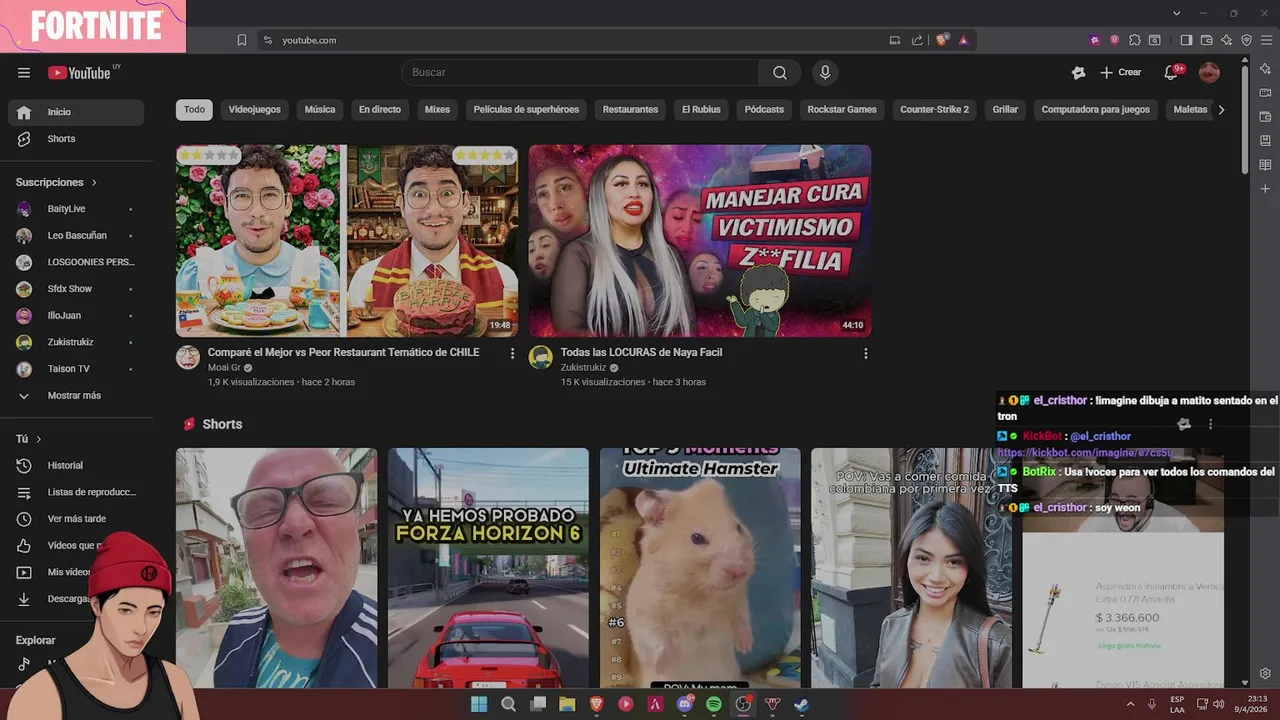Select the Pódcasts filter chip
Viewport: 1280px width, 720px height.
click(x=764, y=110)
